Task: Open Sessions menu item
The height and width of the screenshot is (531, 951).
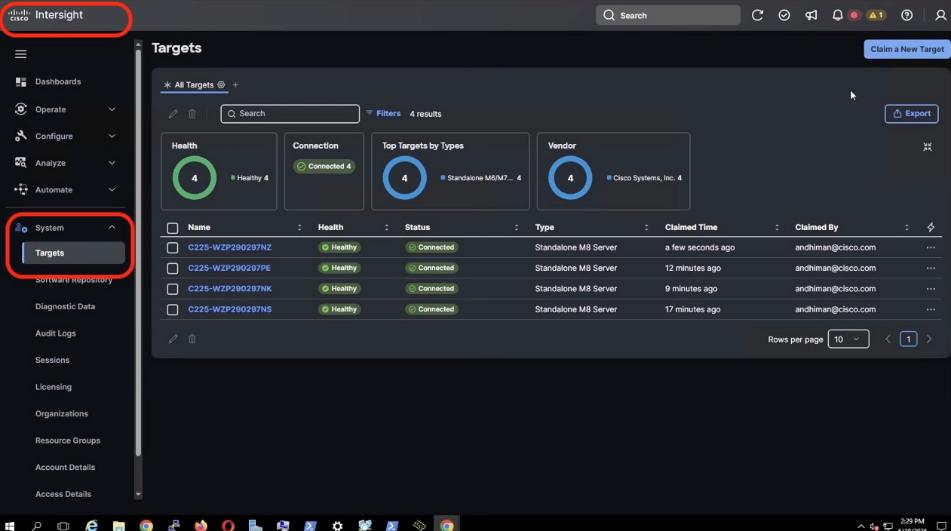Action: click(52, 359)
